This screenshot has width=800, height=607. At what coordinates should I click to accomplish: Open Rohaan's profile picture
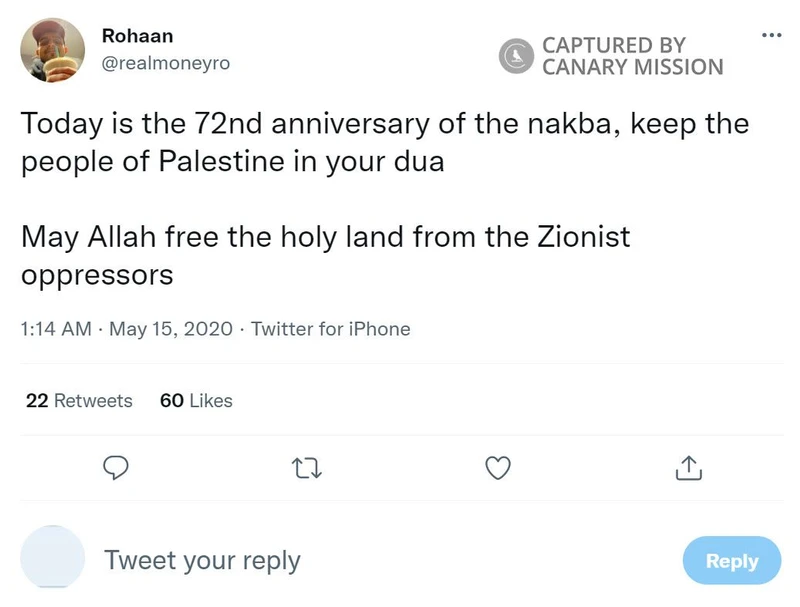click(53, 50)
